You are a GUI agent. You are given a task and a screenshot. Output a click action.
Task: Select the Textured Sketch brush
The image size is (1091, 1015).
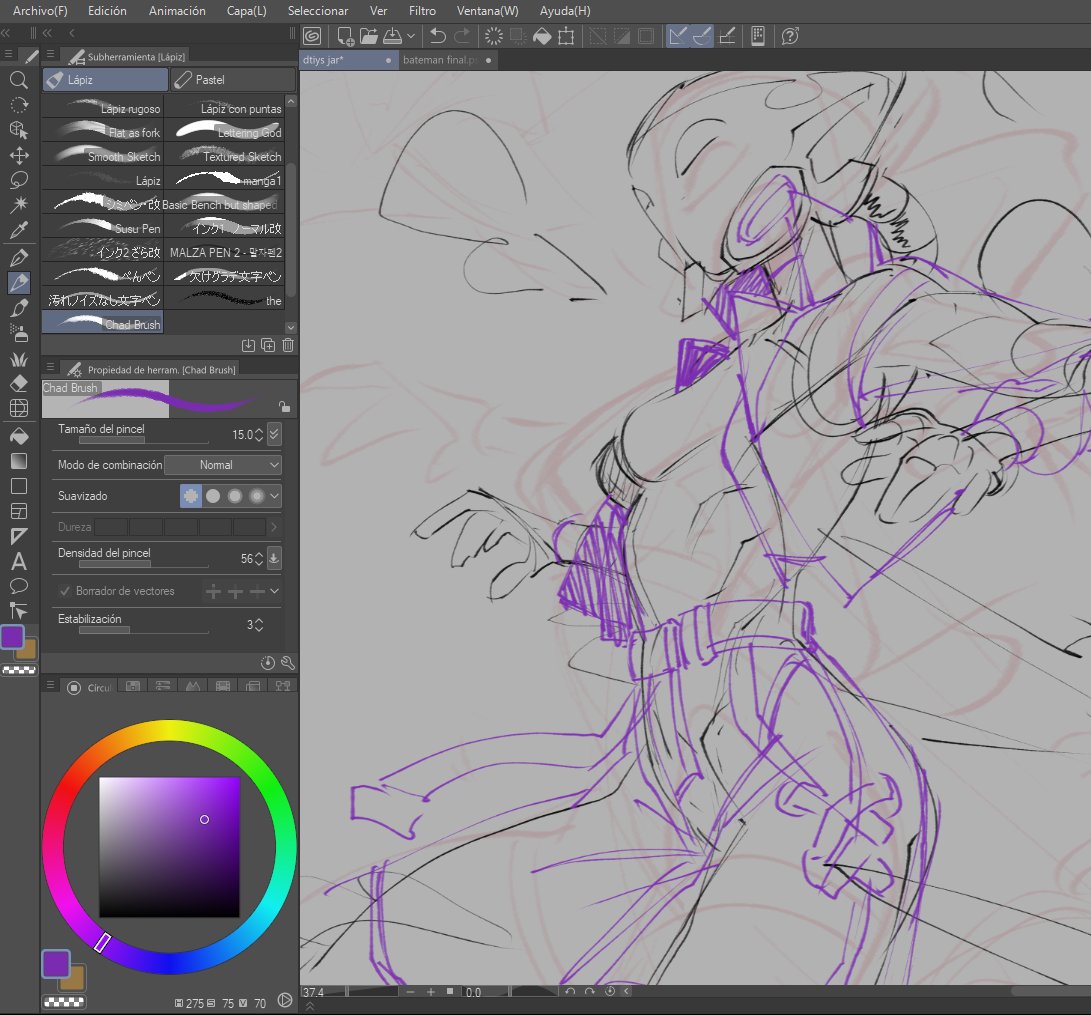click(x=224, y=156)
